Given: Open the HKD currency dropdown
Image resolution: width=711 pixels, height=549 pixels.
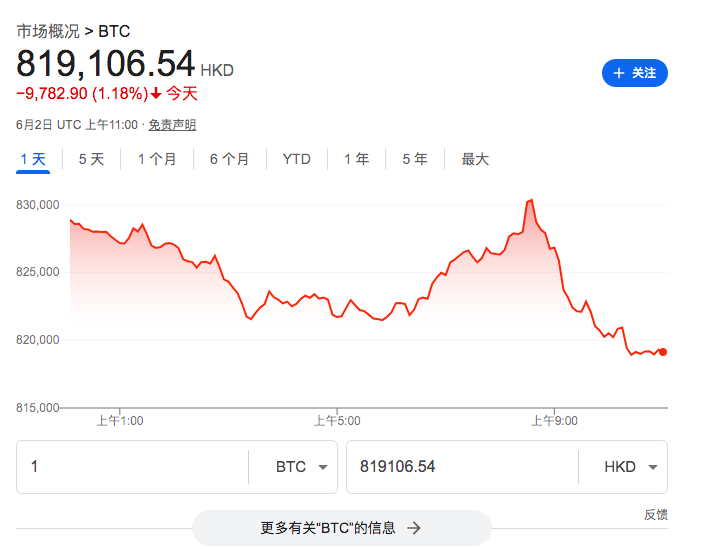Looking at the screenshot, I should [x=652, y=467].
